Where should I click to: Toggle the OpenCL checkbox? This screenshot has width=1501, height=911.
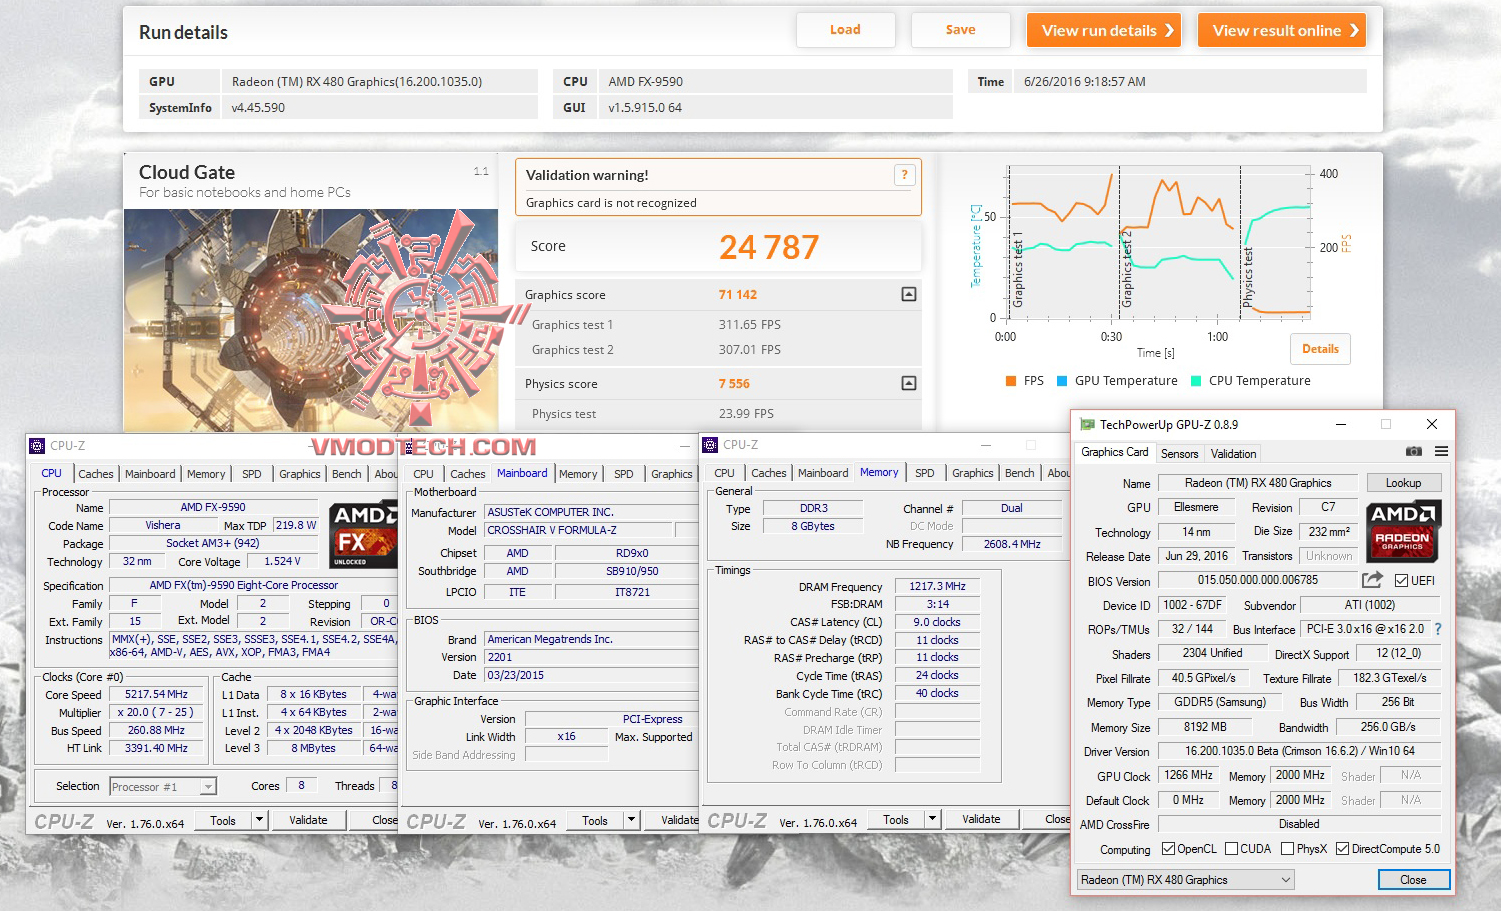point(1168,849)
